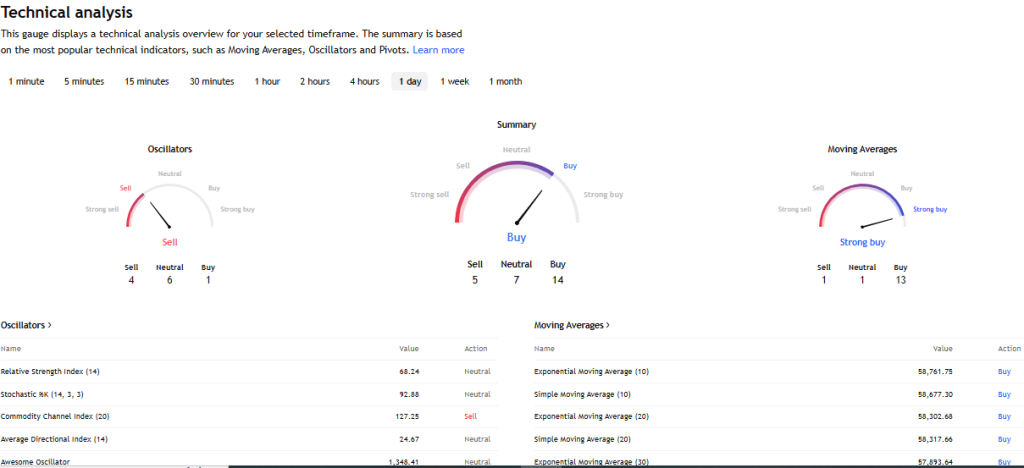Click the ADX value 24.67
This screenshot has width=1024, height=468.
409,439
